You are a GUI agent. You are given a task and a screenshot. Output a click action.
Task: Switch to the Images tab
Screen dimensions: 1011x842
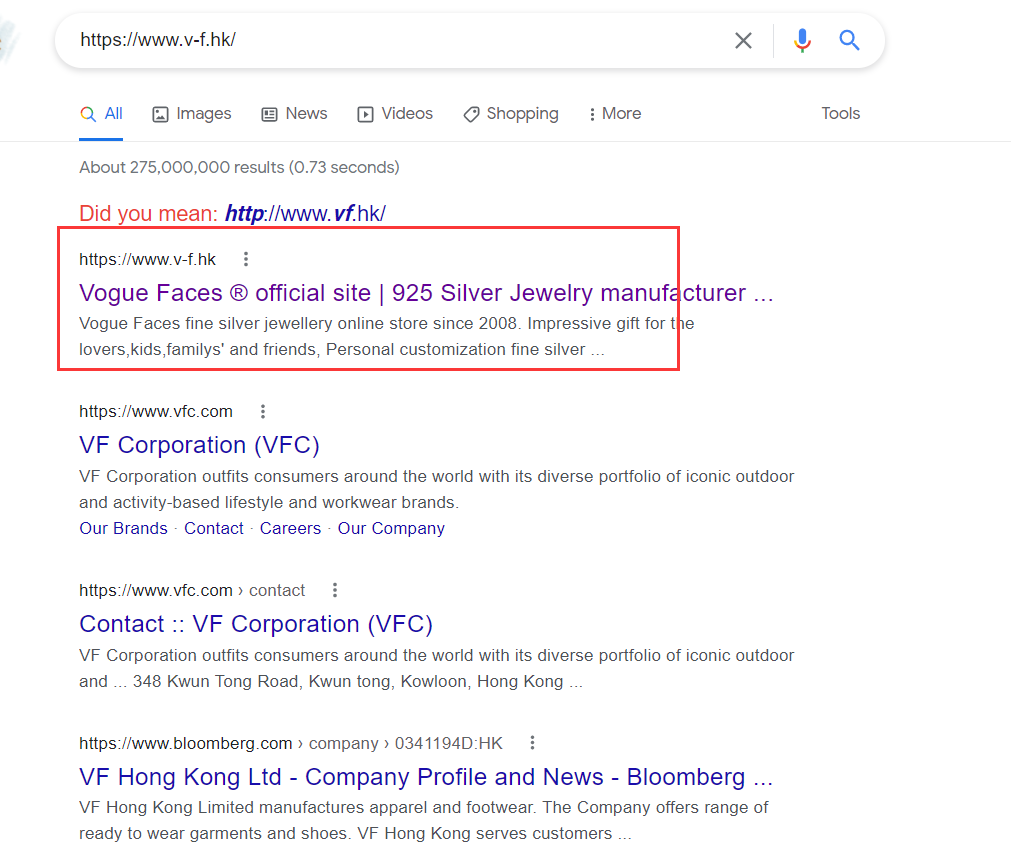[x=191, y=114]
